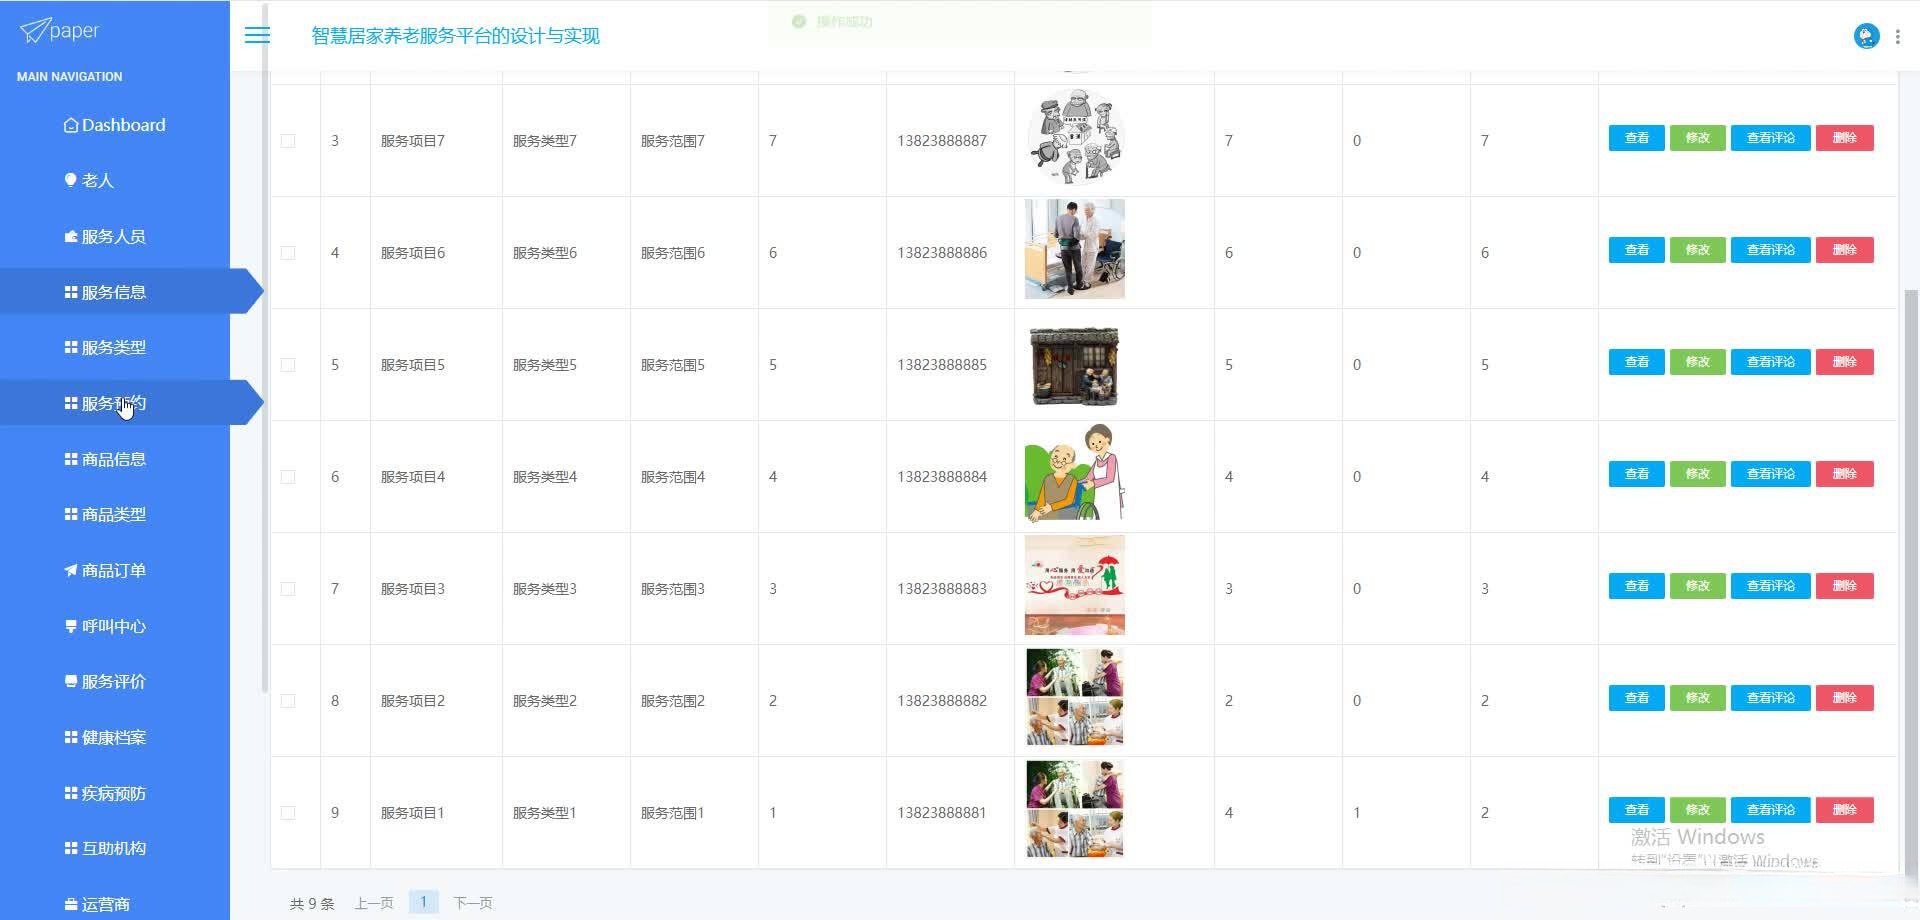The image size is (1920, 920).
Task: Open the 服务项目4 wheelchair cartoon thumbnail
Action: [1074, 472]
